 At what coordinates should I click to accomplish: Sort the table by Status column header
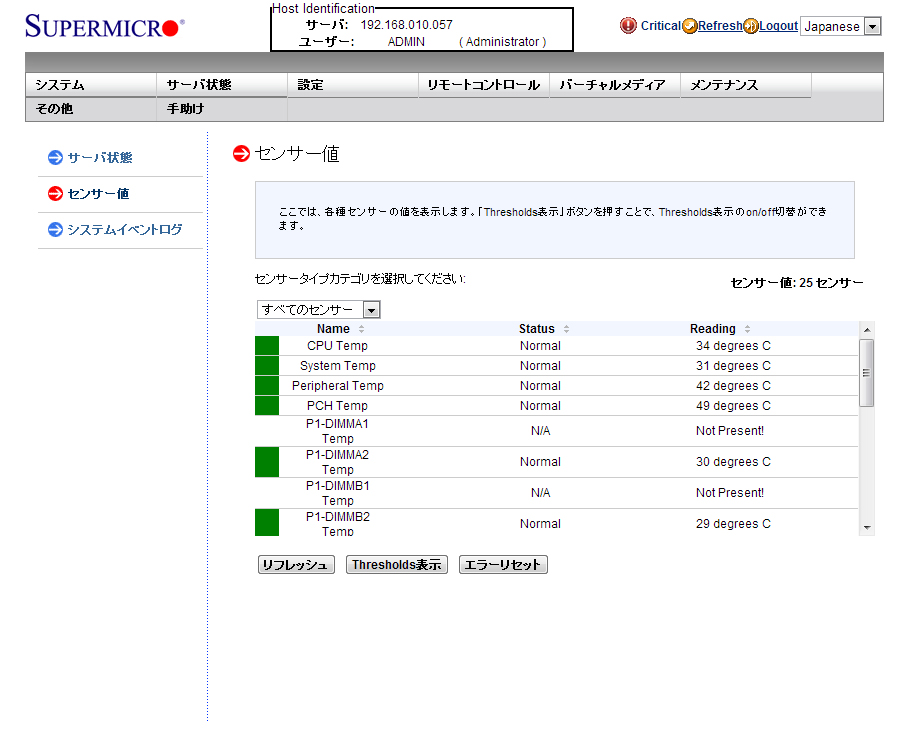click(537, 329)
